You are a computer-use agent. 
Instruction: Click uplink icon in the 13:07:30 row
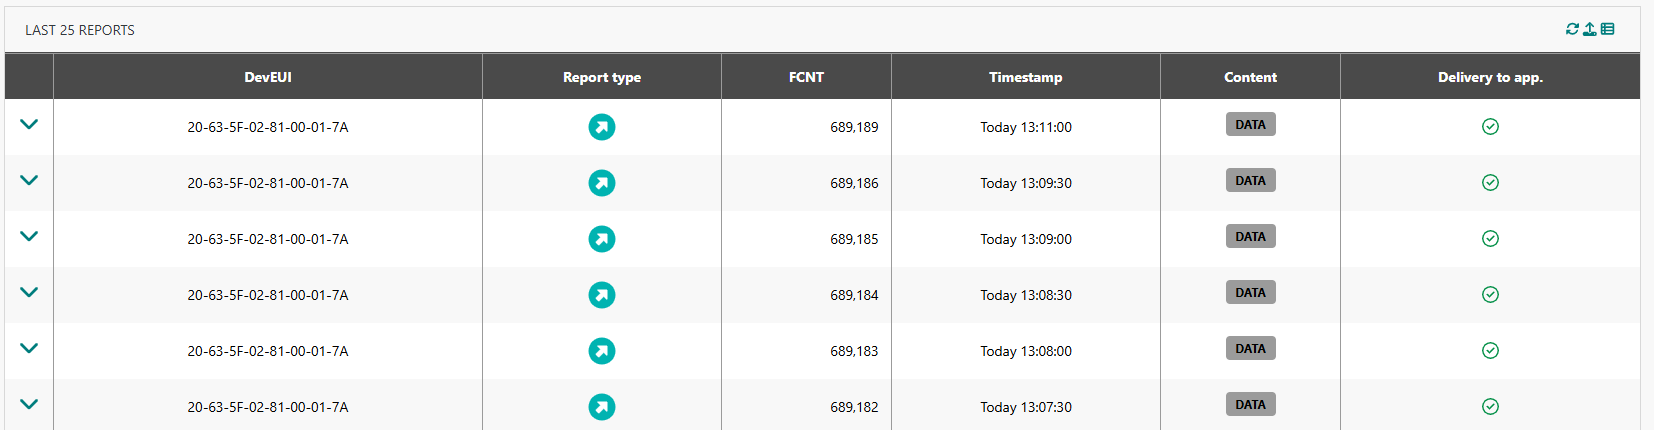601,407
